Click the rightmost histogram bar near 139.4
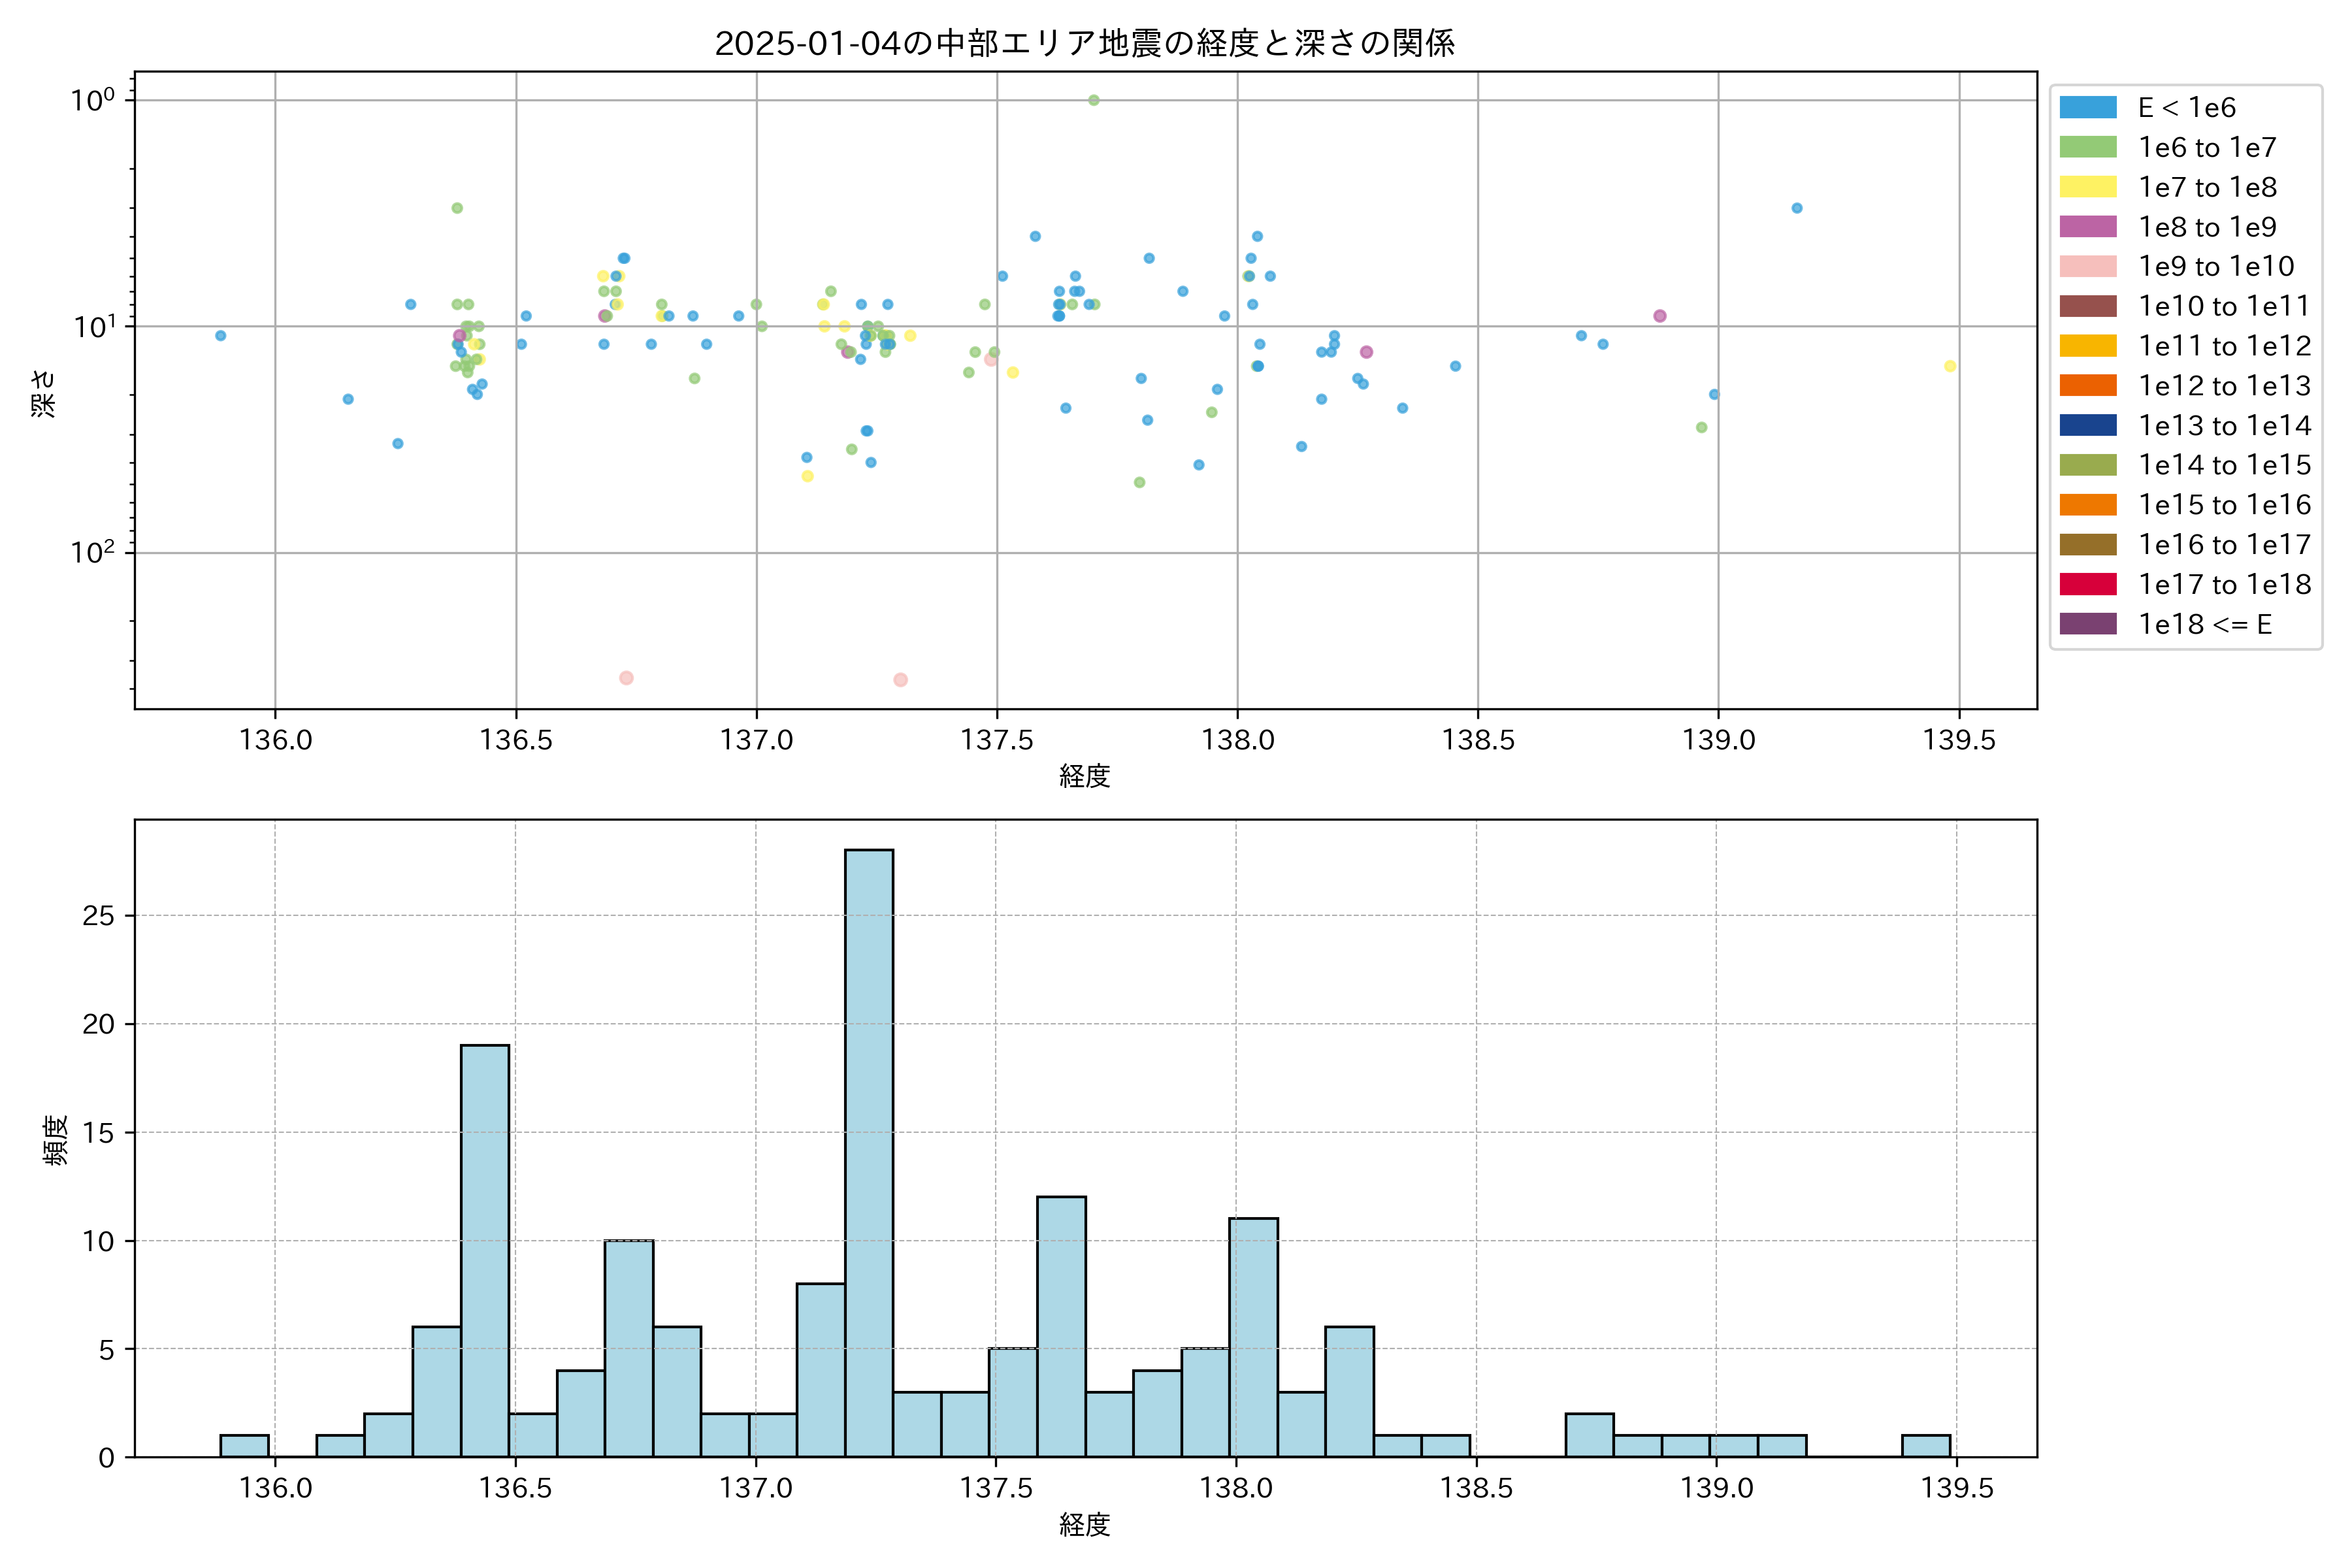 click(x=1925, y=1446)
